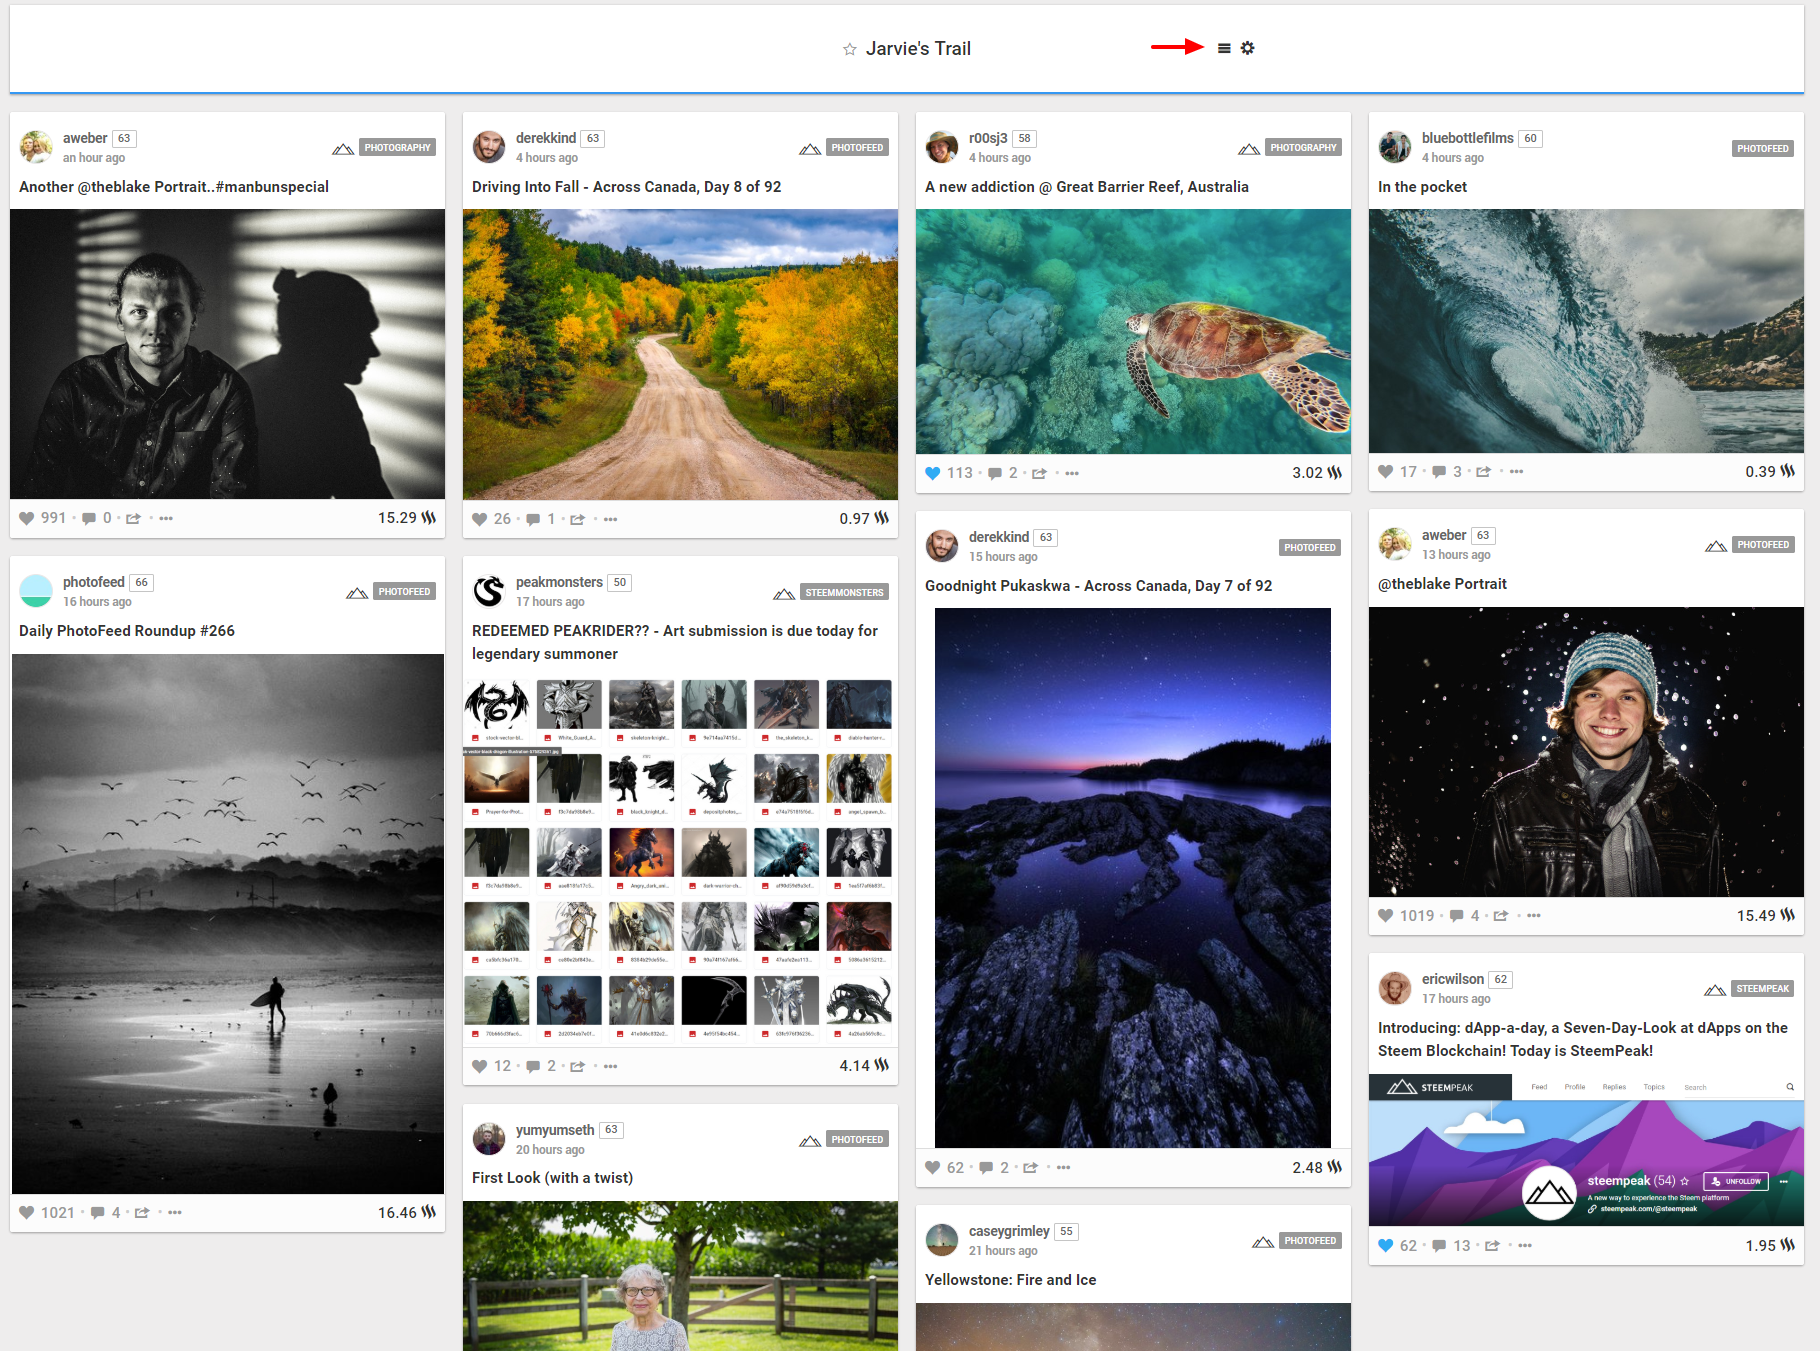Reblog the @theblake Portrait post

(x=1500, y=916)
